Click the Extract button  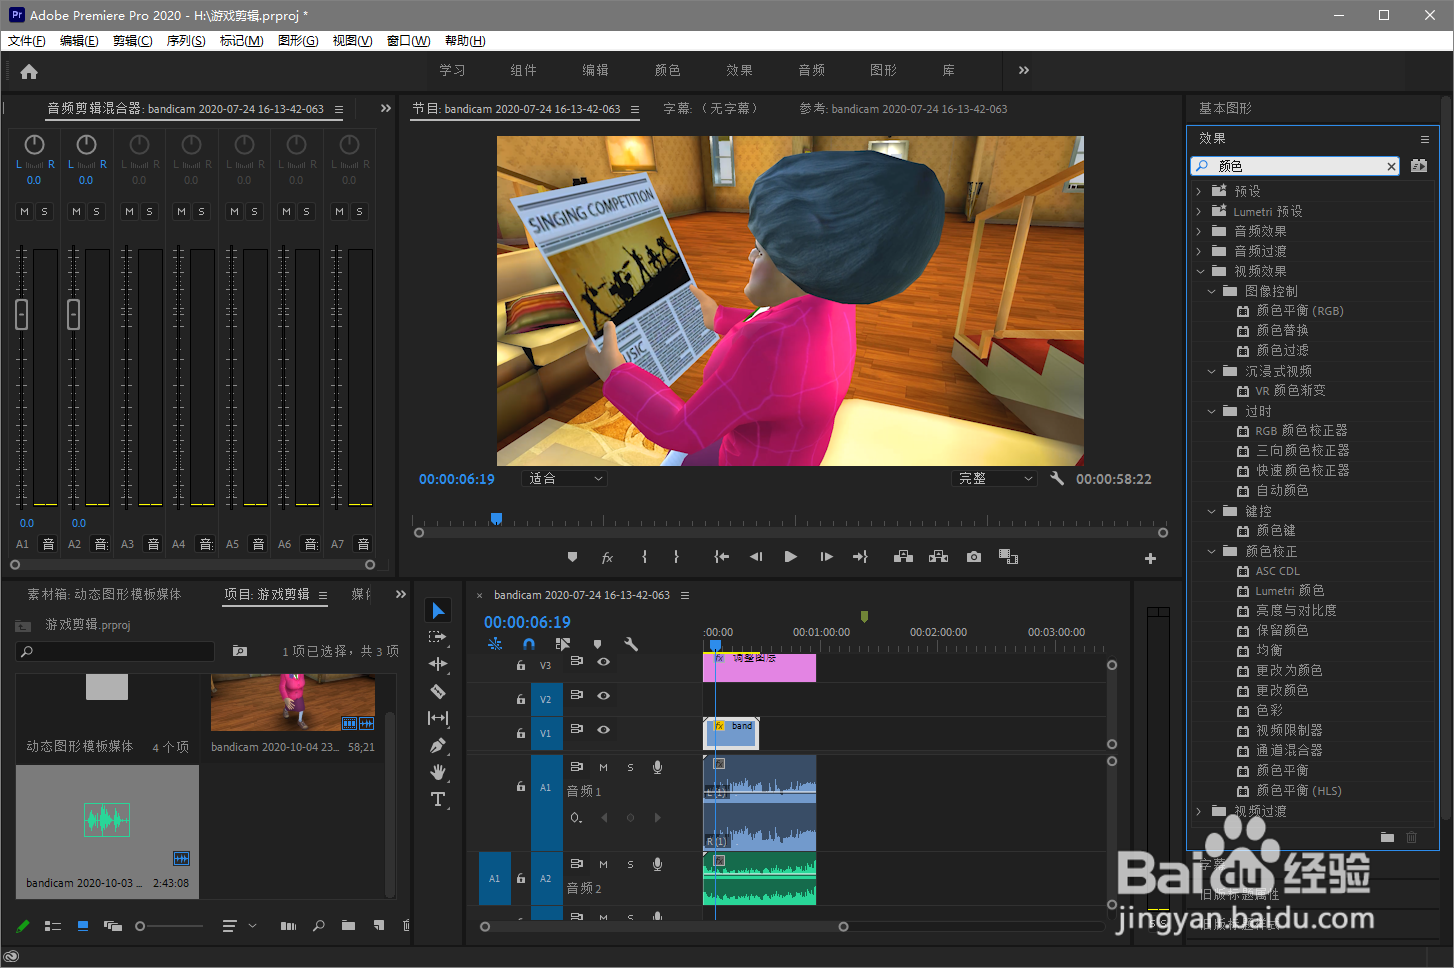pos(938,557)
